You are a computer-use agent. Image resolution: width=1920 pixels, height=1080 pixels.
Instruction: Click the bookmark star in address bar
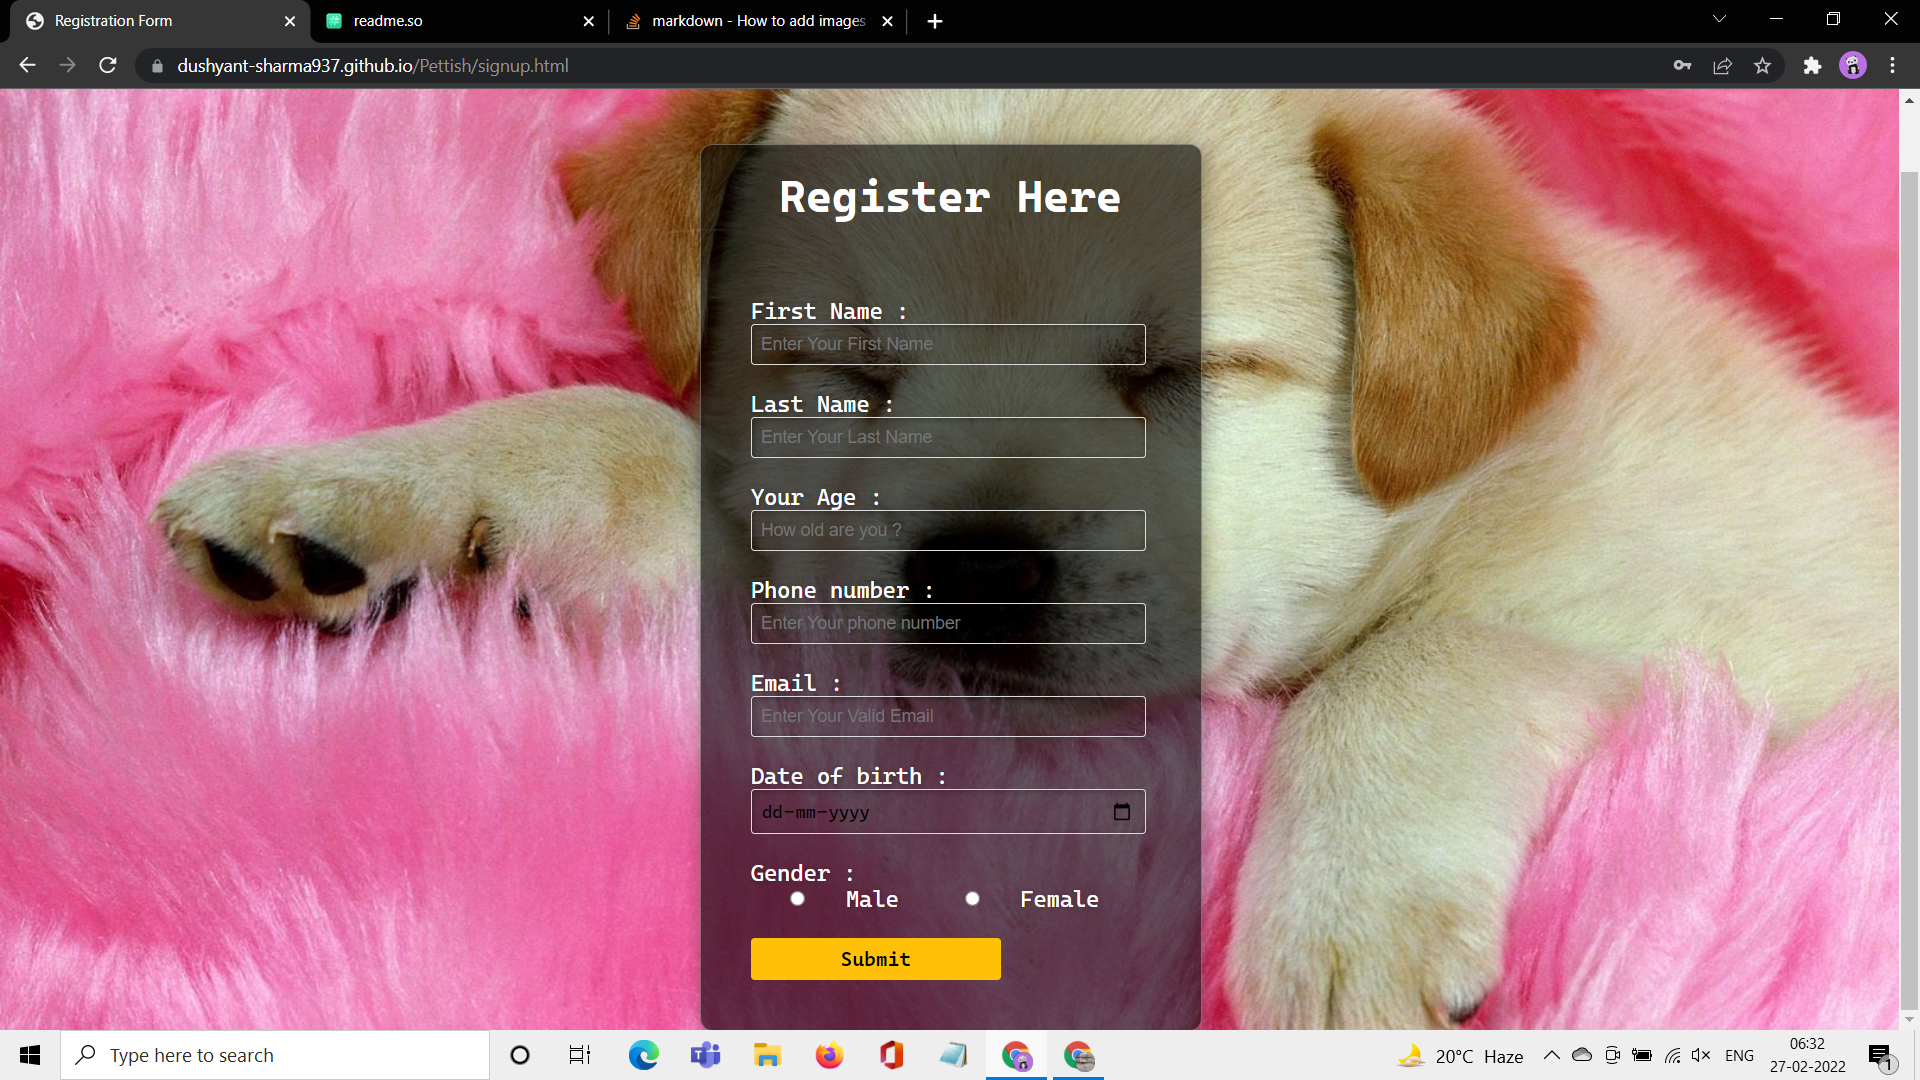click(x=1763, y=65)
